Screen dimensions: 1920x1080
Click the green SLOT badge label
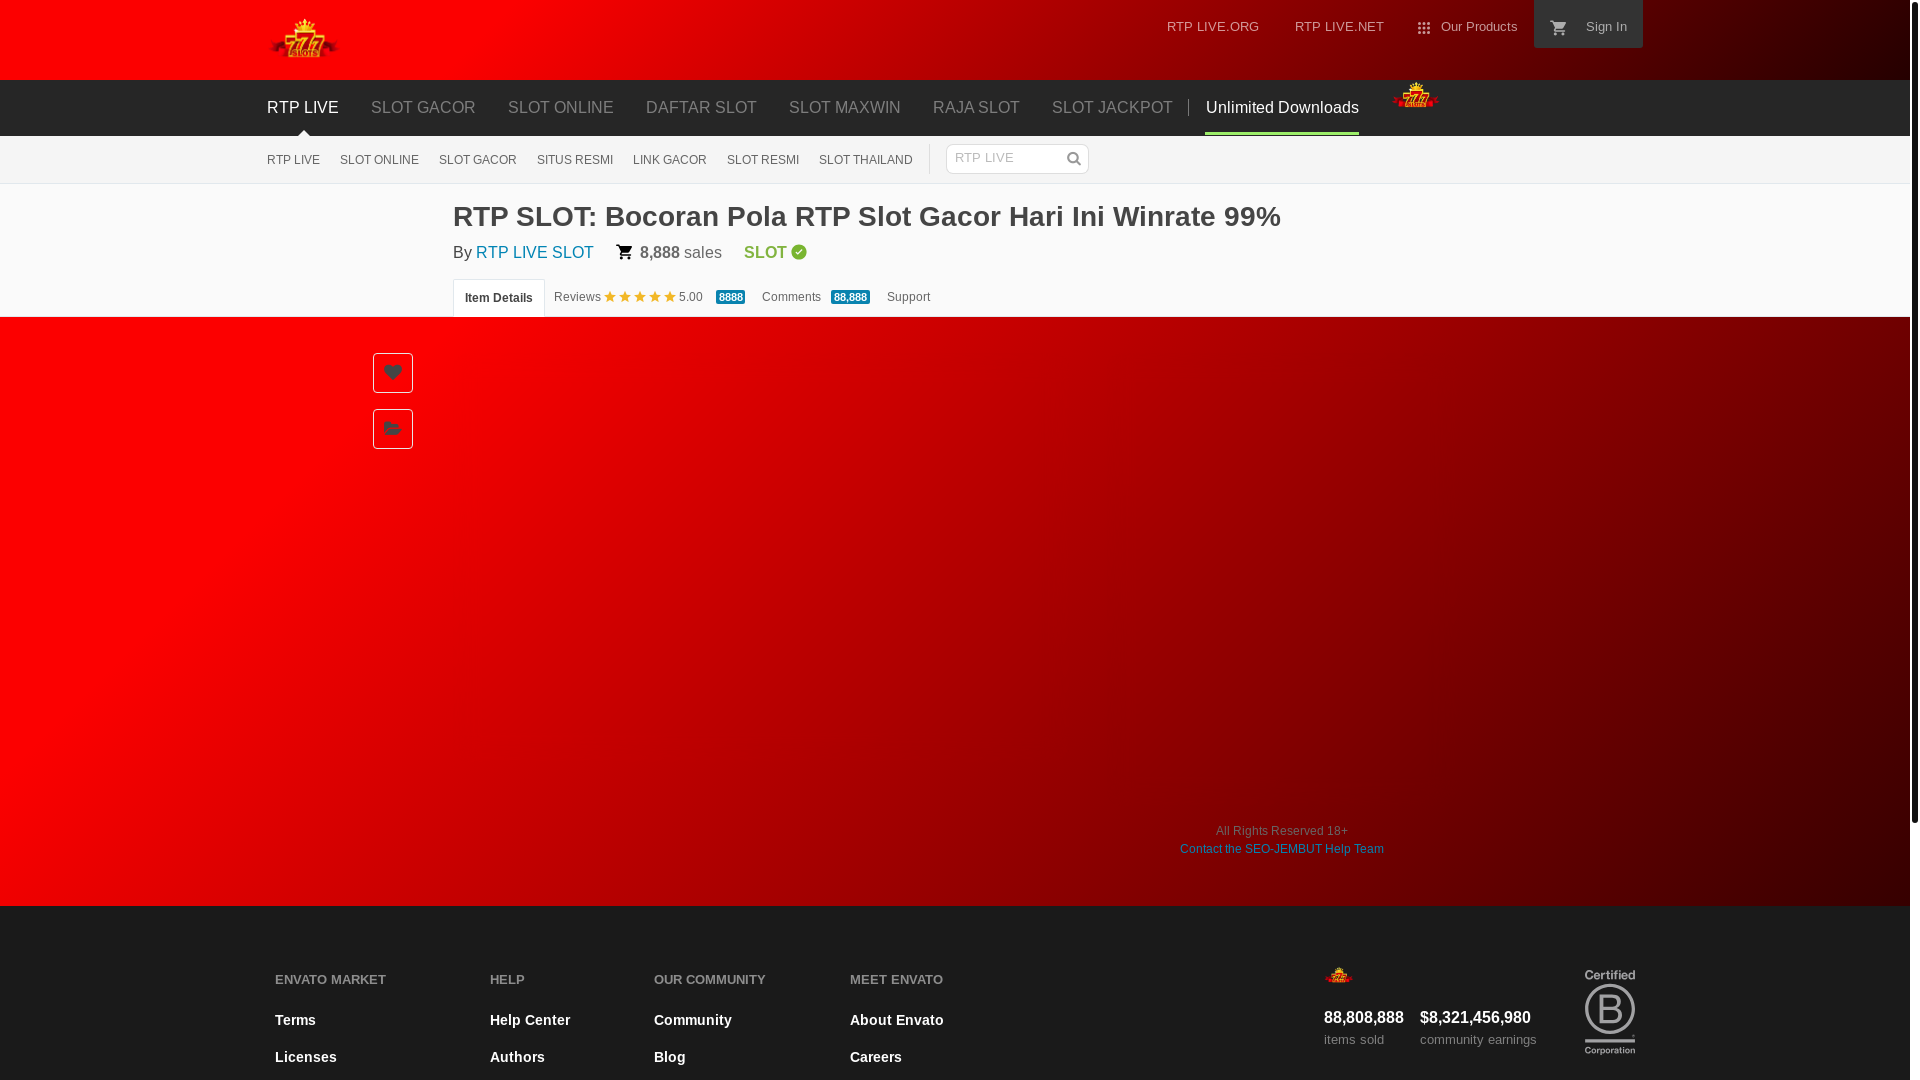coord(765,252)
